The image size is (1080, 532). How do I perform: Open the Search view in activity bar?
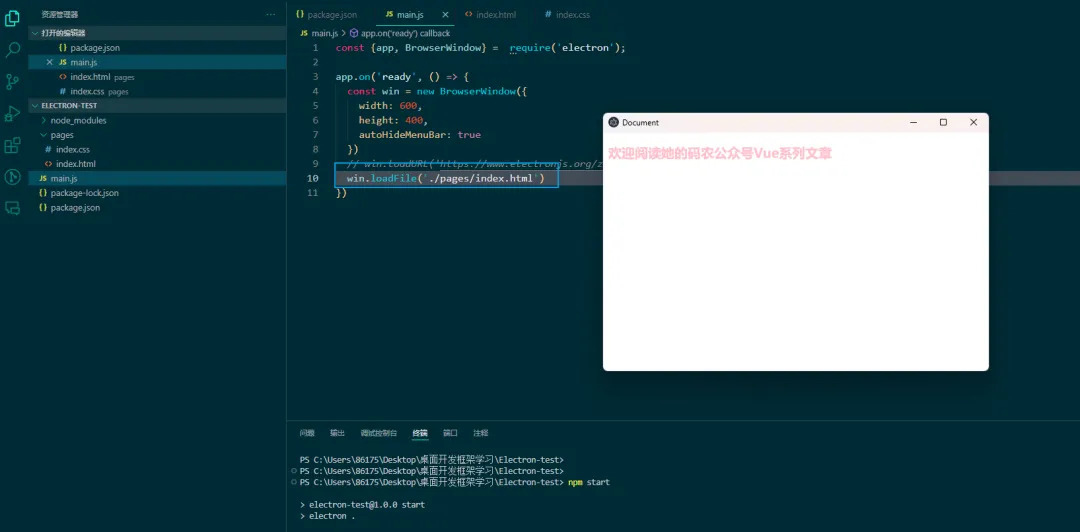pyautogui.click(x=12, y=50)
